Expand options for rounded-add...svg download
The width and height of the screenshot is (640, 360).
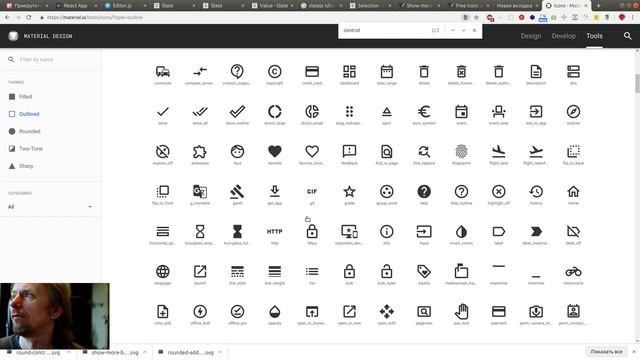pyautogui.click(x=220, y=352)
